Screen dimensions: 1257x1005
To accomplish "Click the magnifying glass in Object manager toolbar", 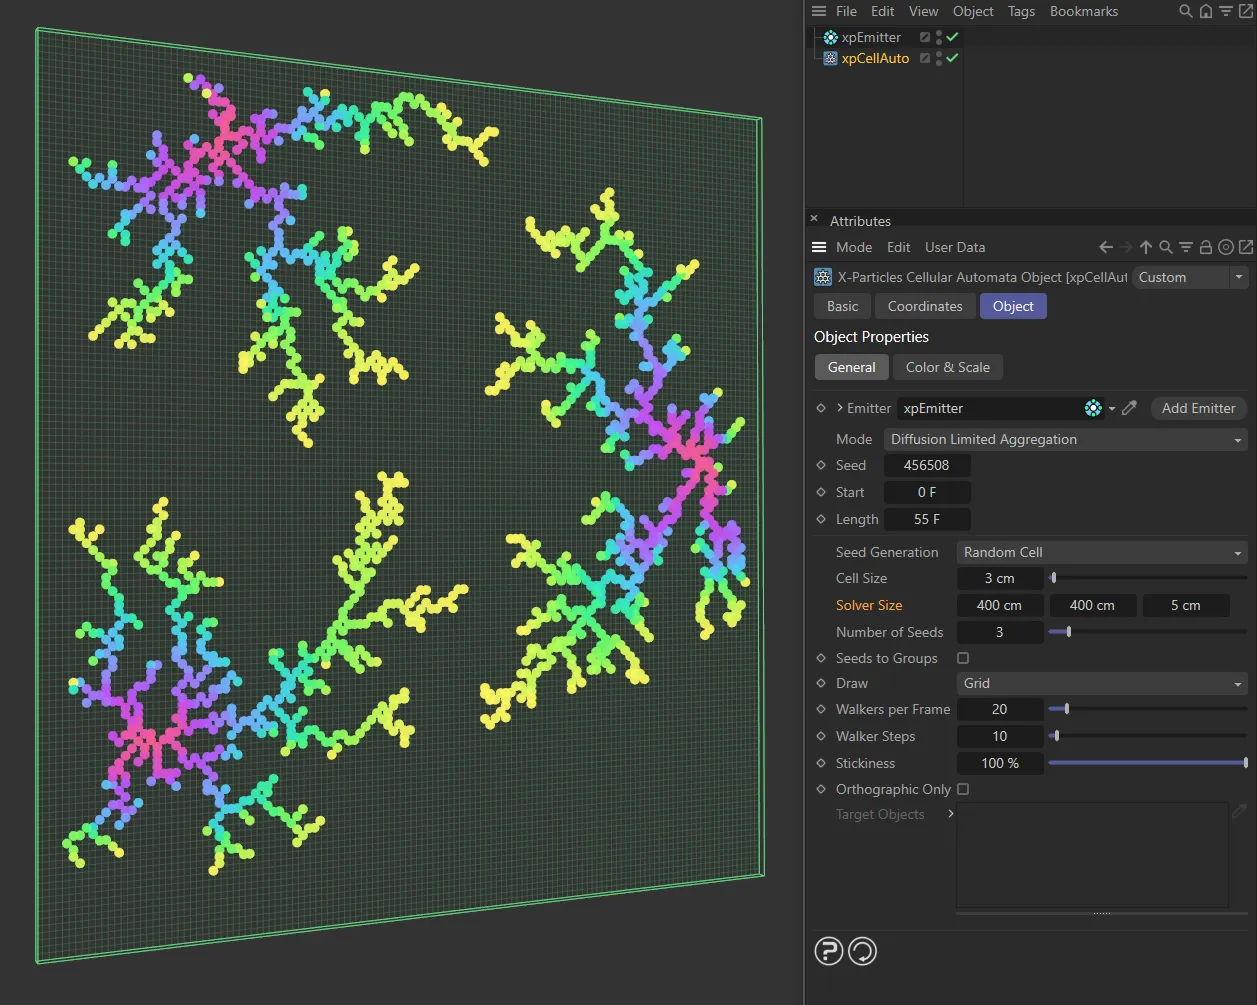I will [1185, 11].
